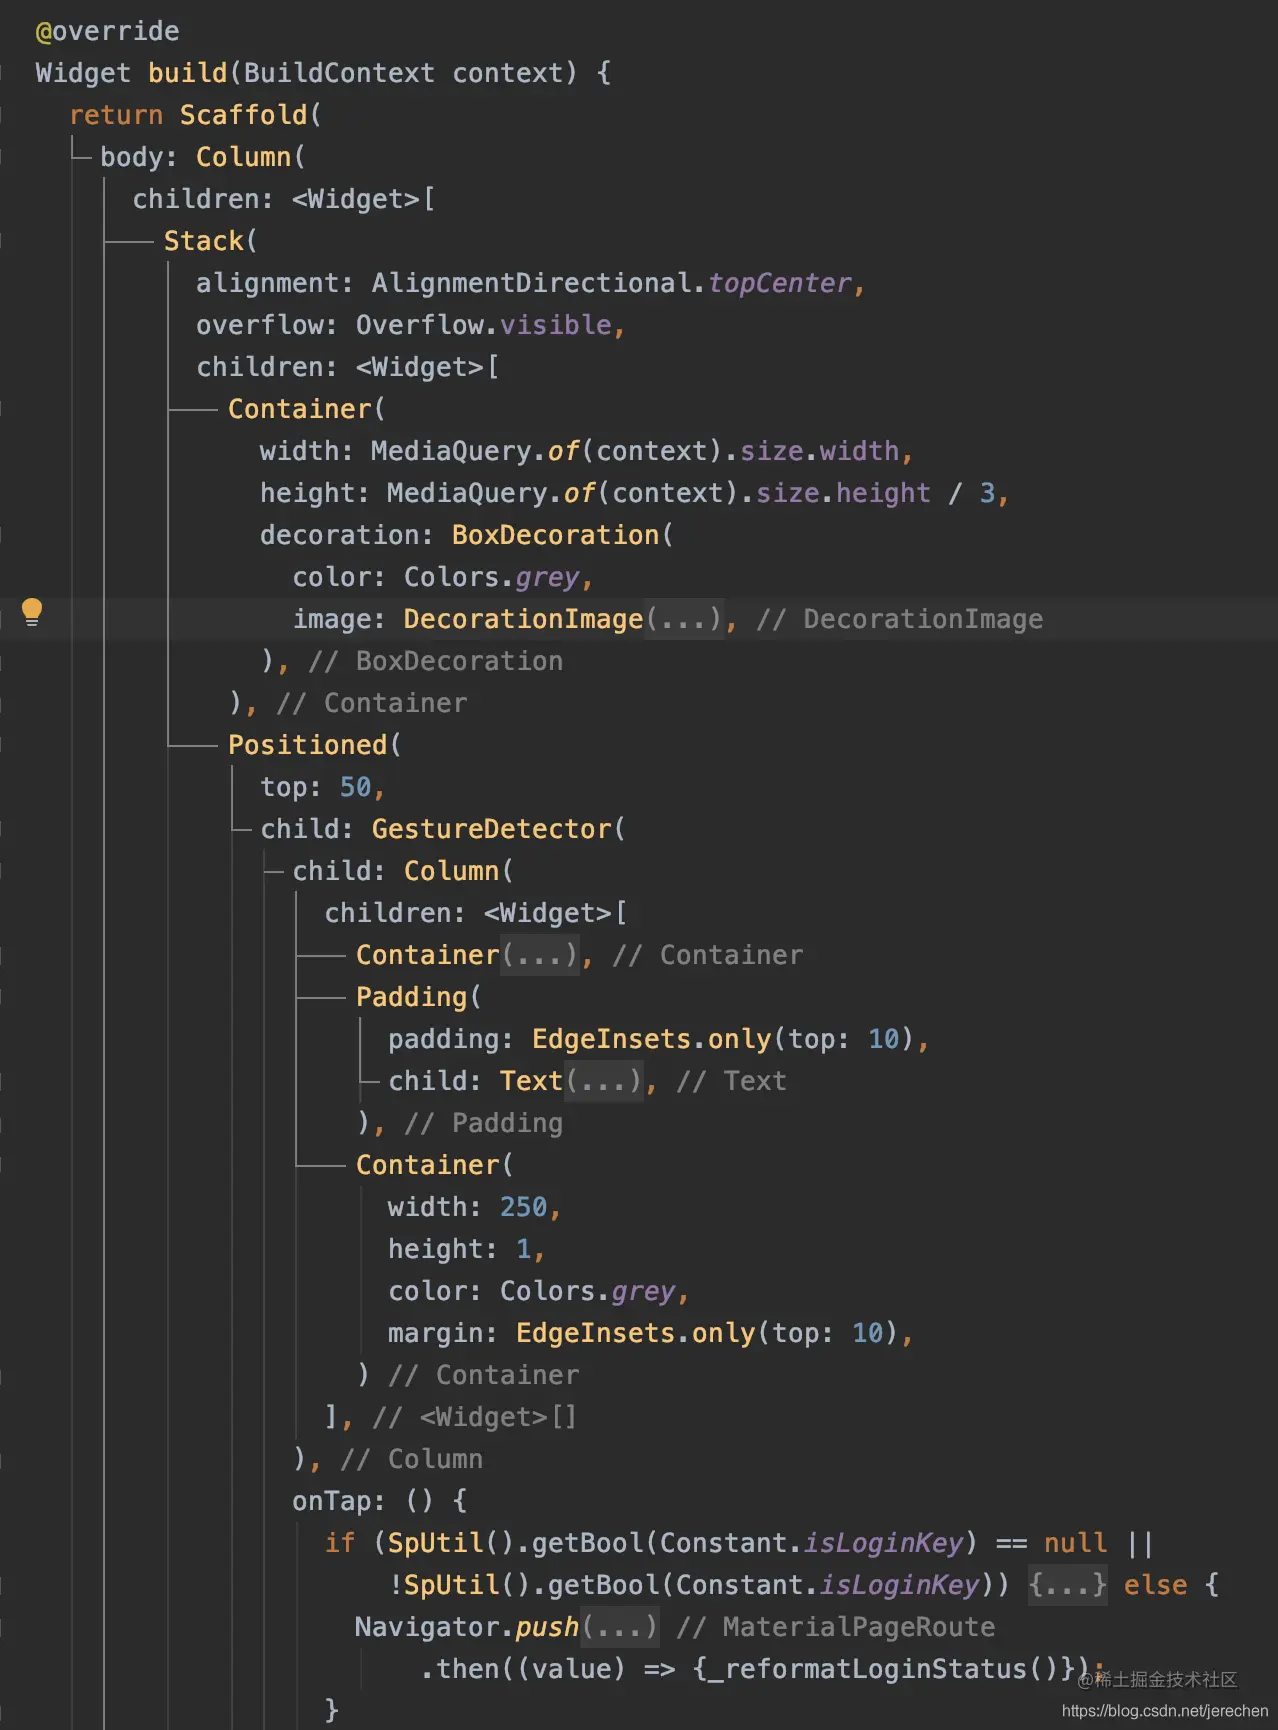Click Container( below the Stack children line
Image resolution: width=1278 pixels, height=1730 pixels.
coord(300,409)
